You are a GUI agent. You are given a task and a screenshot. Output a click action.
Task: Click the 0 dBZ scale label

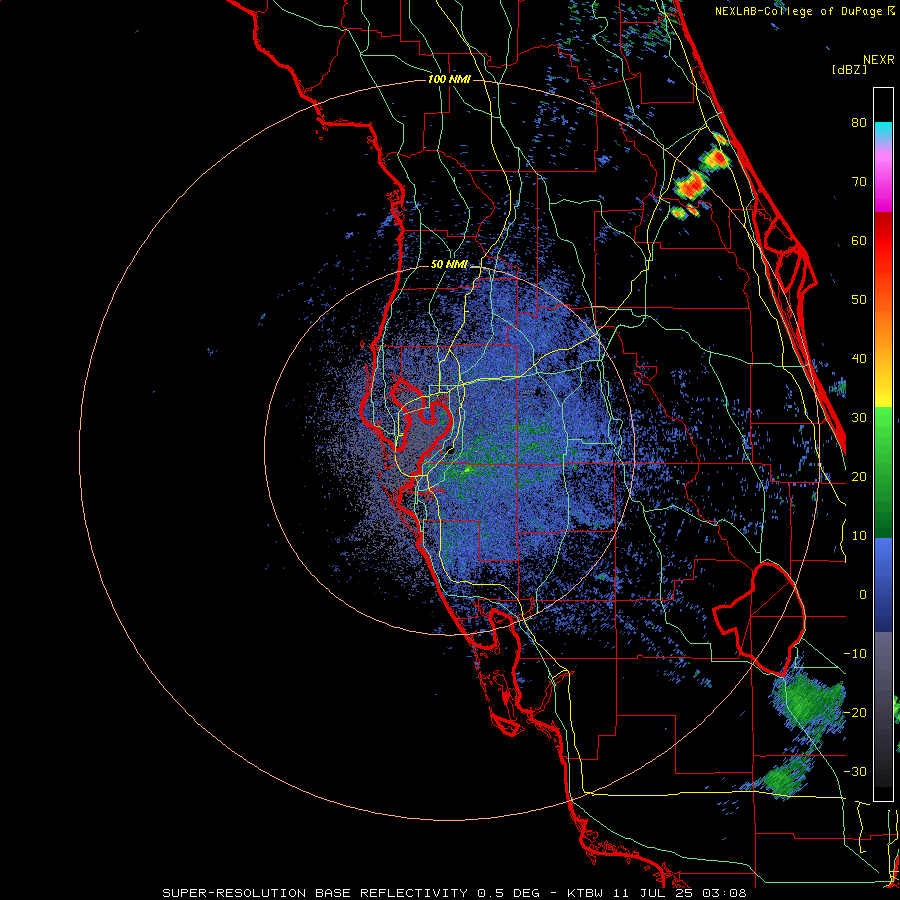(863, 595)
